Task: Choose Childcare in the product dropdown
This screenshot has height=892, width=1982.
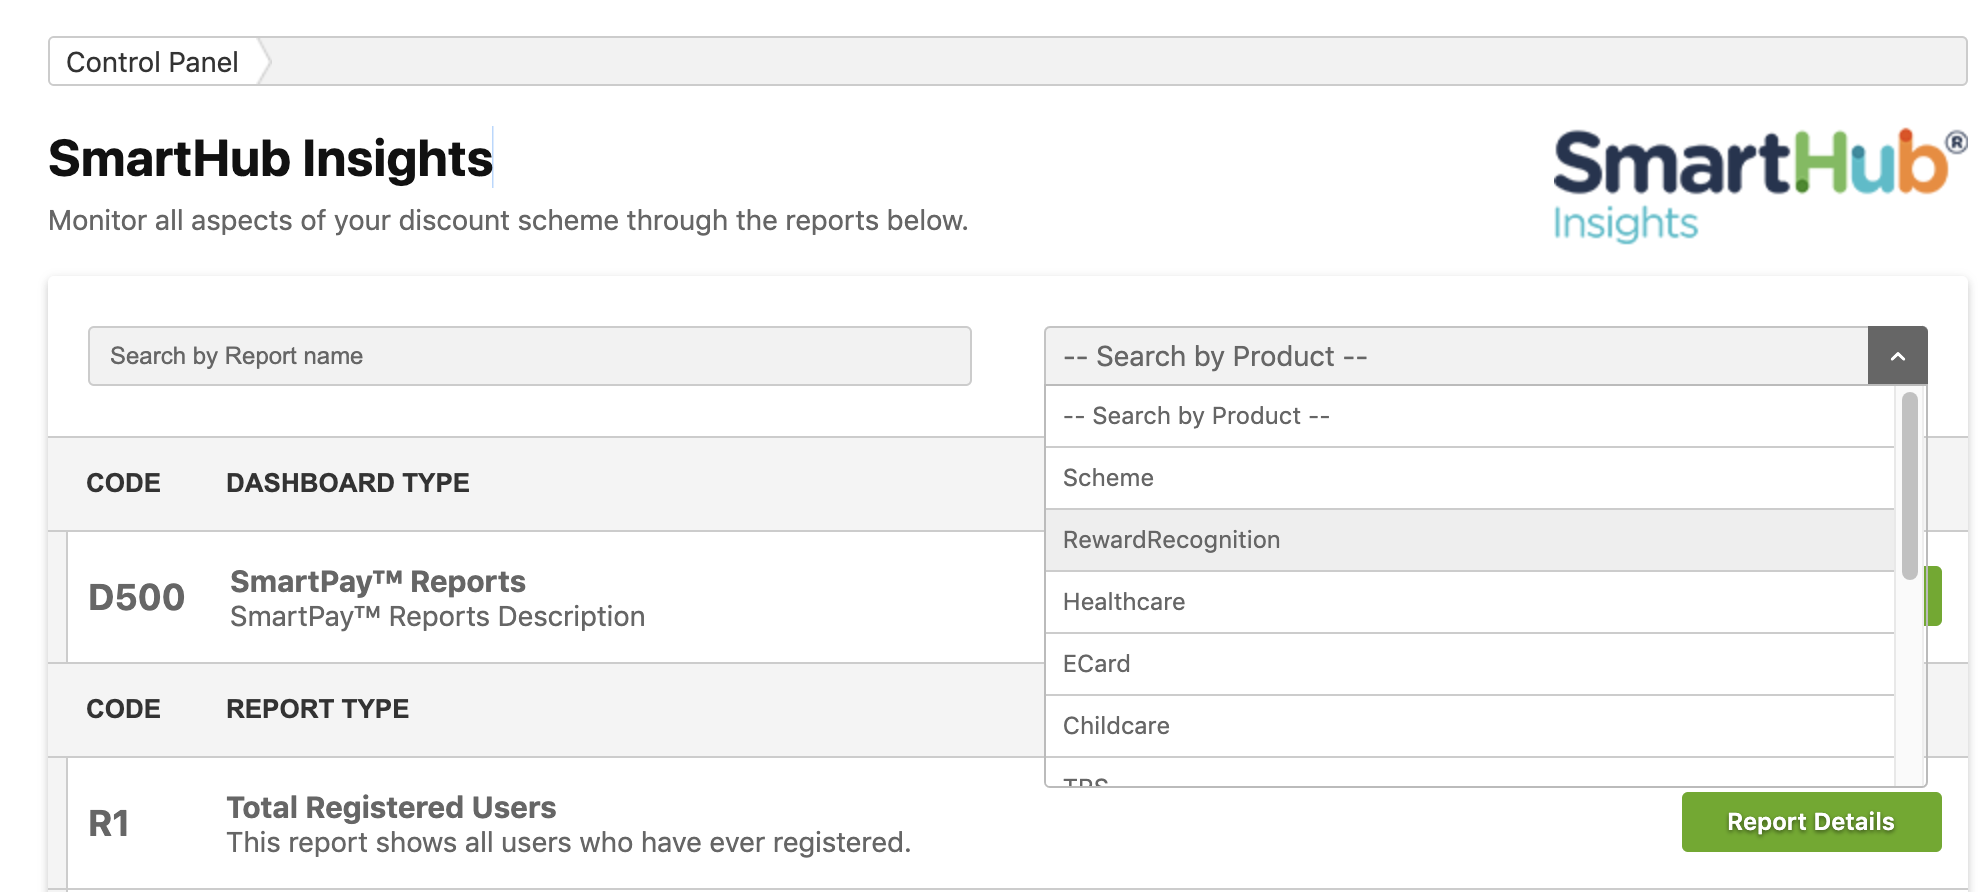Action: coord(1469,726)
